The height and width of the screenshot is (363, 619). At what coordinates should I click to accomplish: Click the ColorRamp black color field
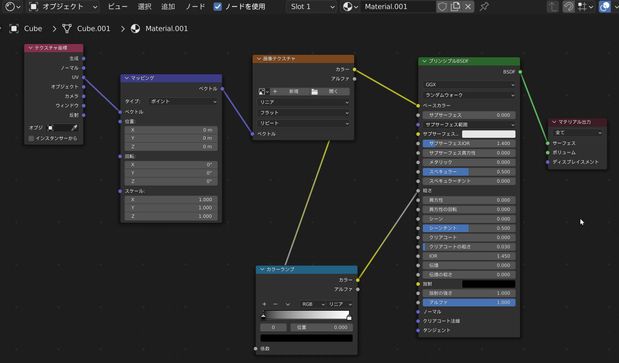click(x=306, y=338)
